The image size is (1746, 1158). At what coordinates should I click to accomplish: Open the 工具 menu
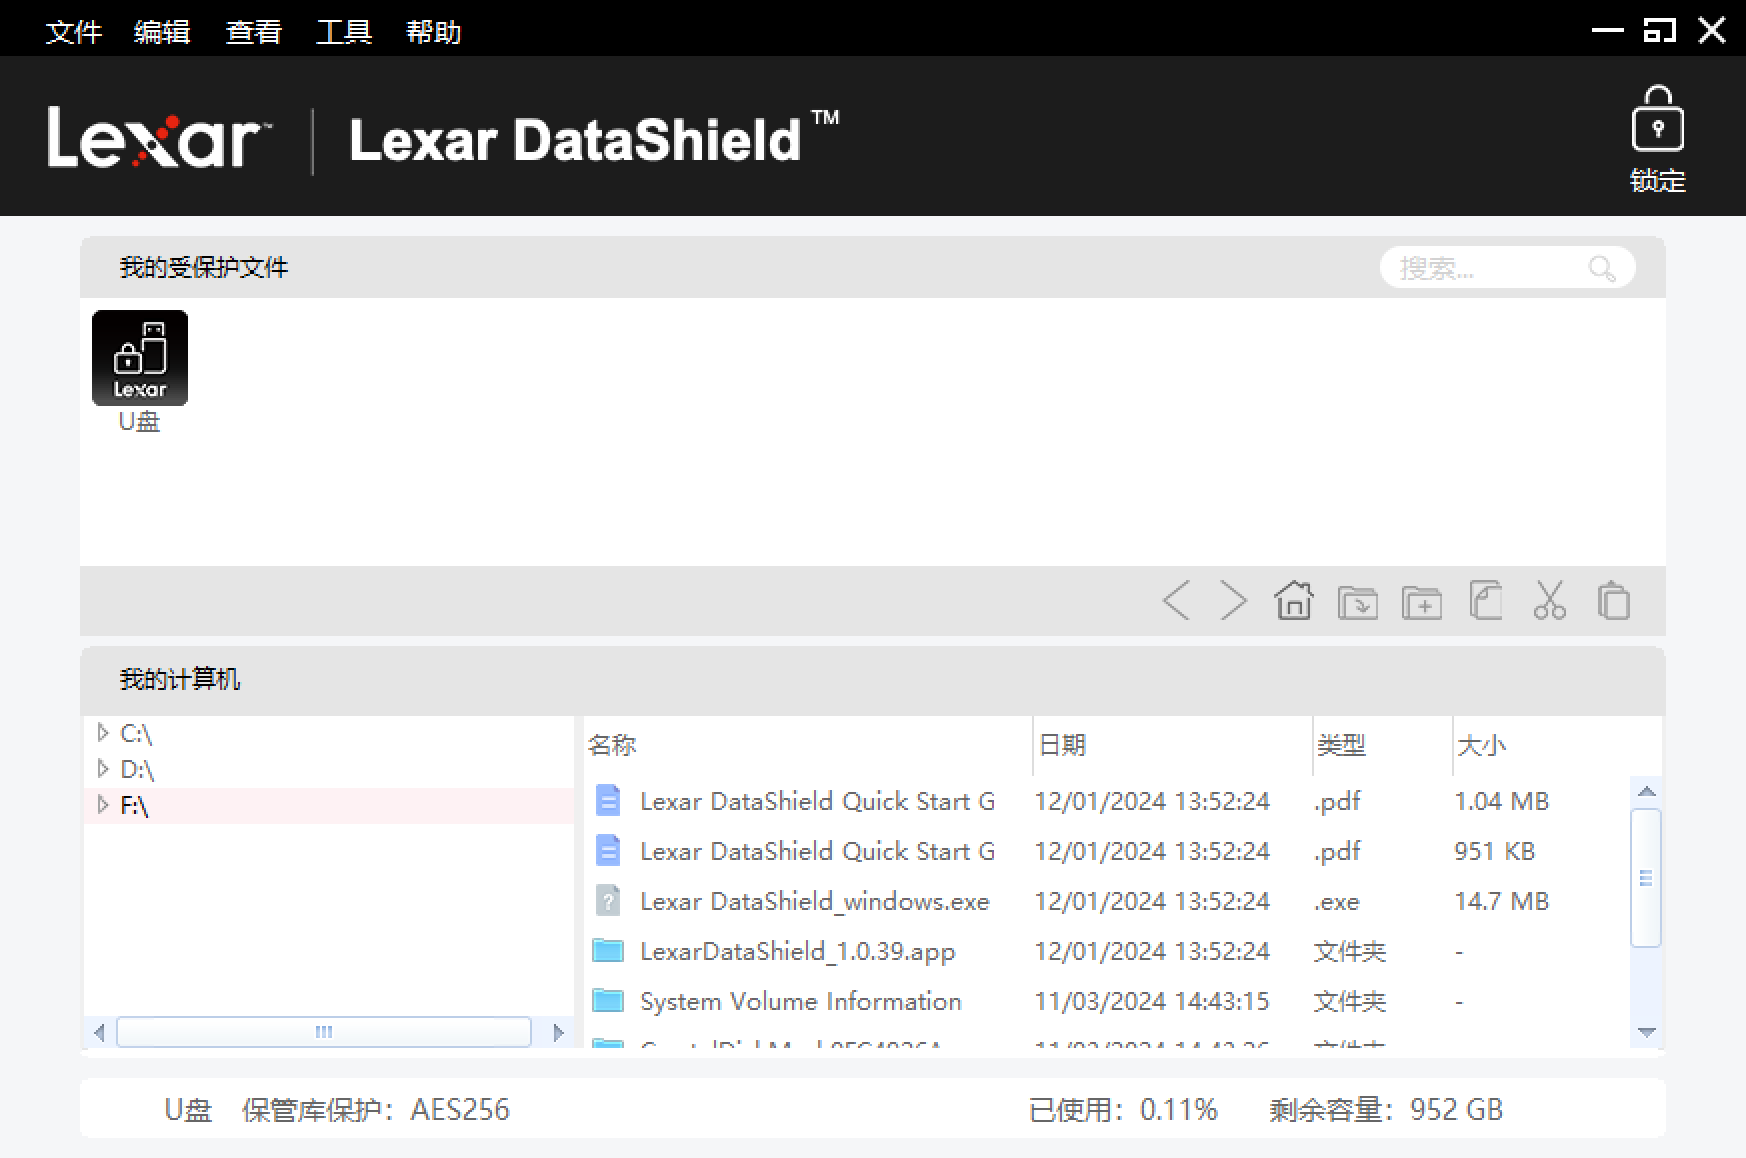(x=343, y=32)
